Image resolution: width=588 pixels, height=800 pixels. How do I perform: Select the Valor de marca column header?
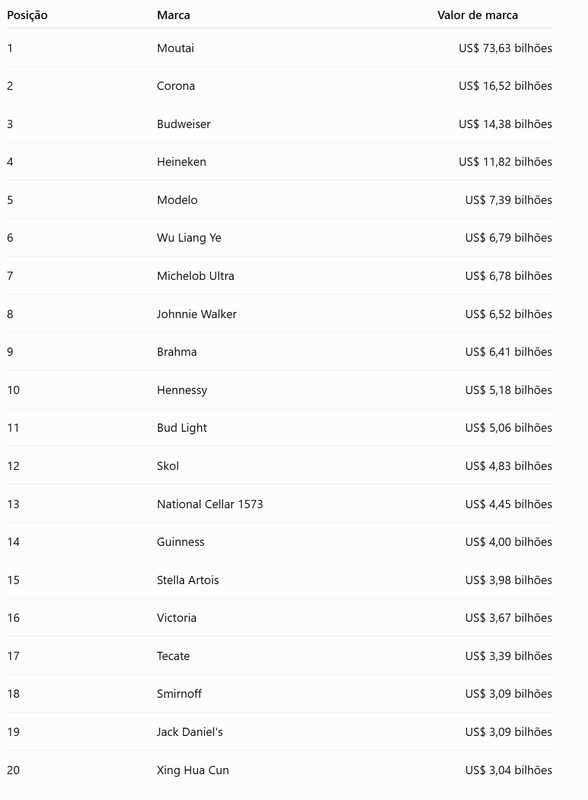pyautogui.click(x=477, y=15)
